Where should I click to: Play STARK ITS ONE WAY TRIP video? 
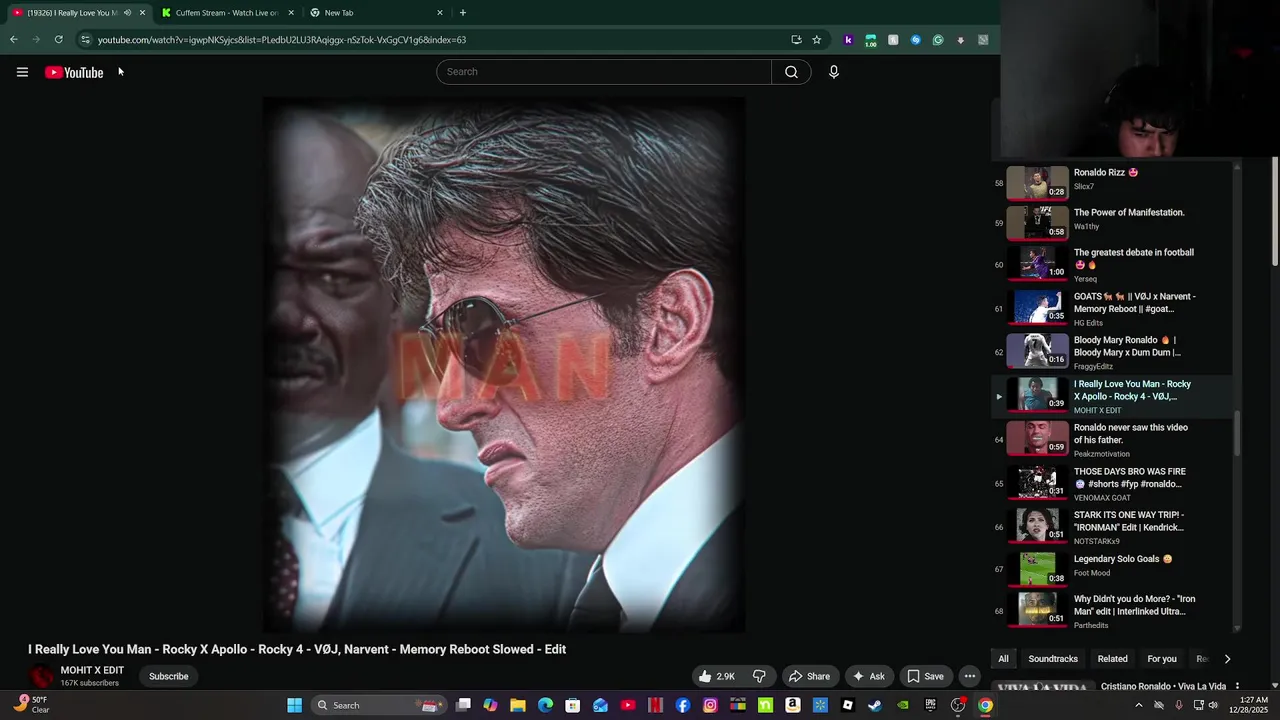(x=1112, y=527)
